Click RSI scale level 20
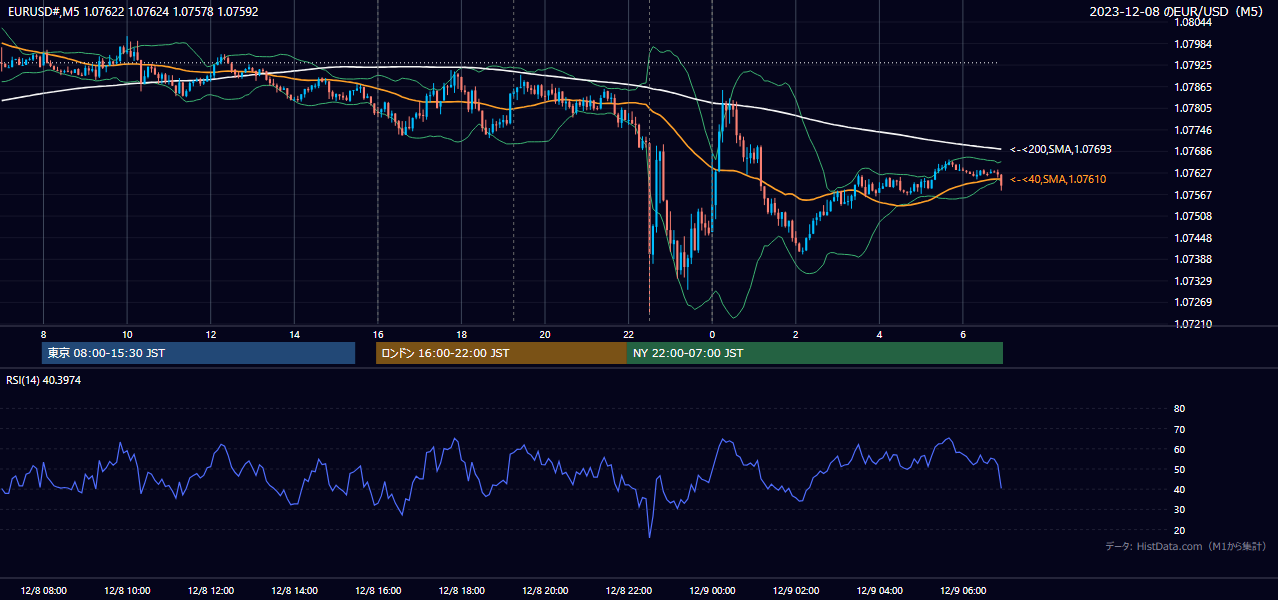The width and height of the screenshot is (1278, 600). [1179, 530]
